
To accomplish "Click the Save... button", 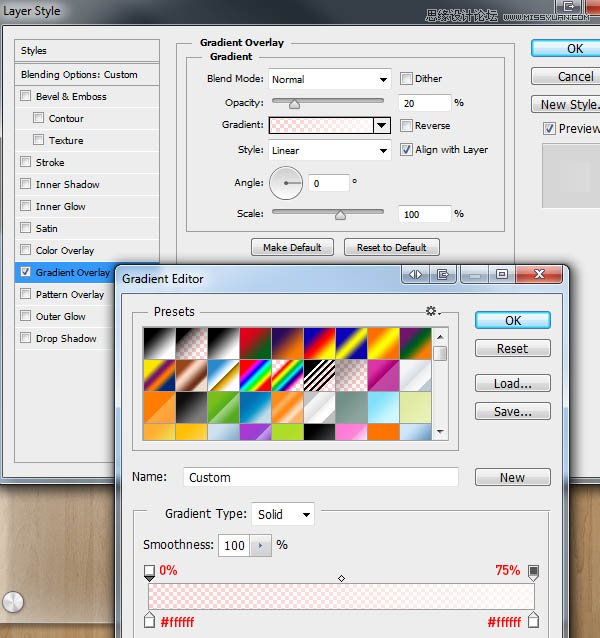I will point(513,411).
